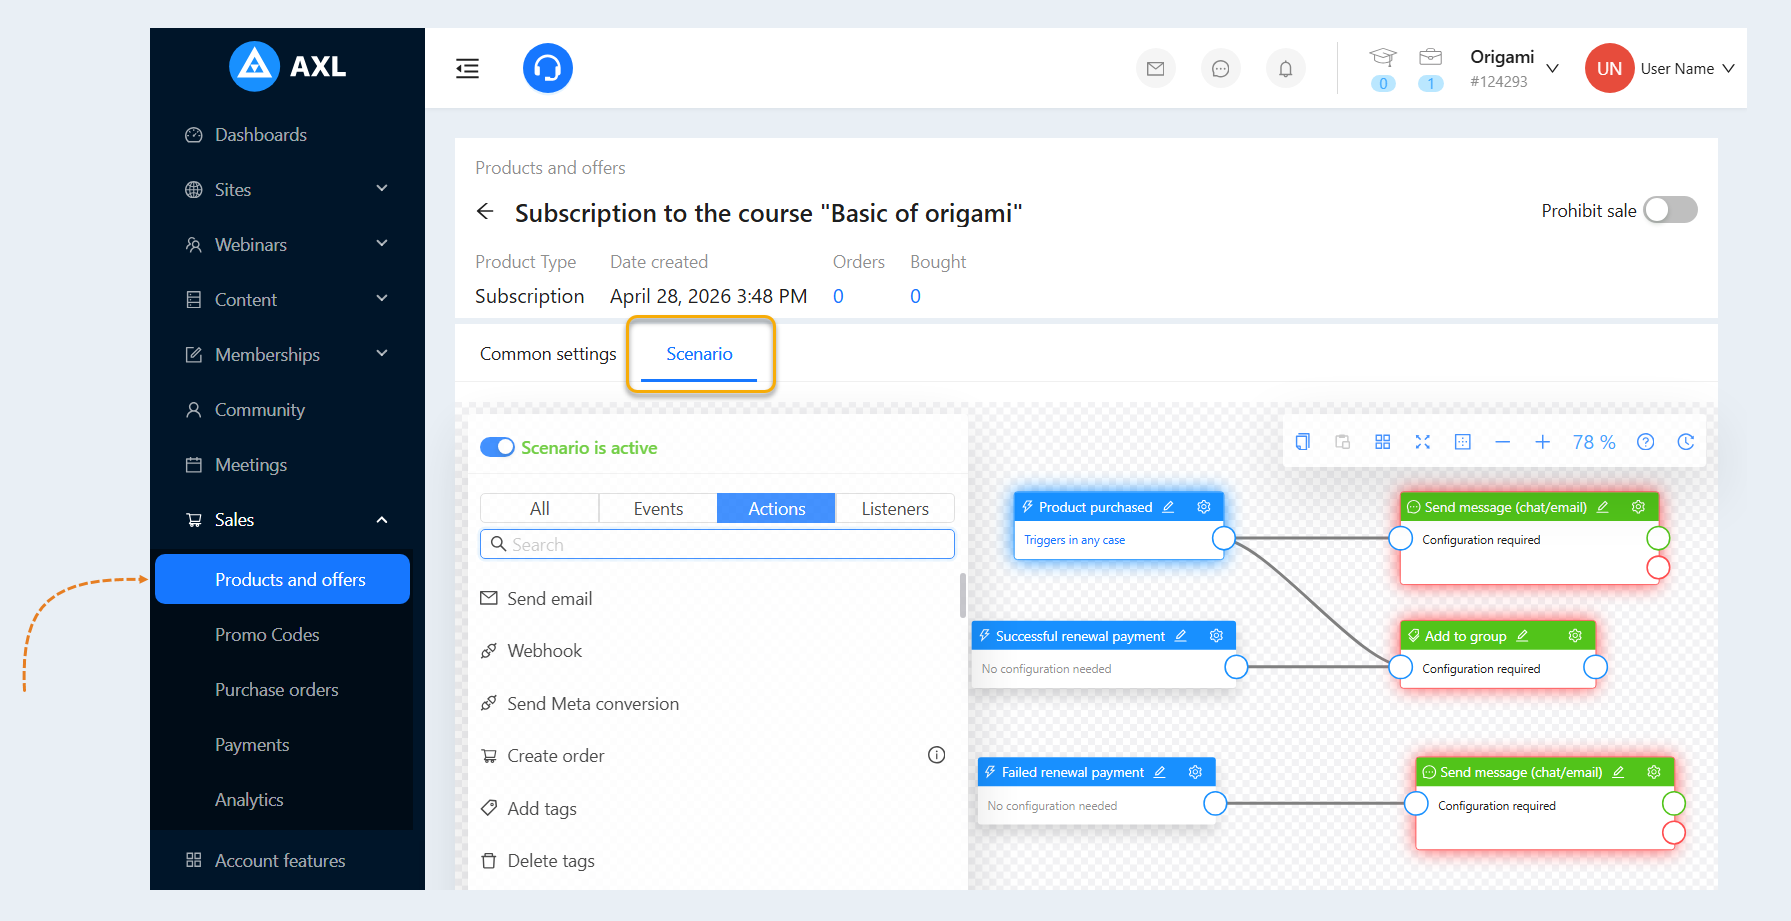Select the Listeners filter tab

(x=895, y=508)
